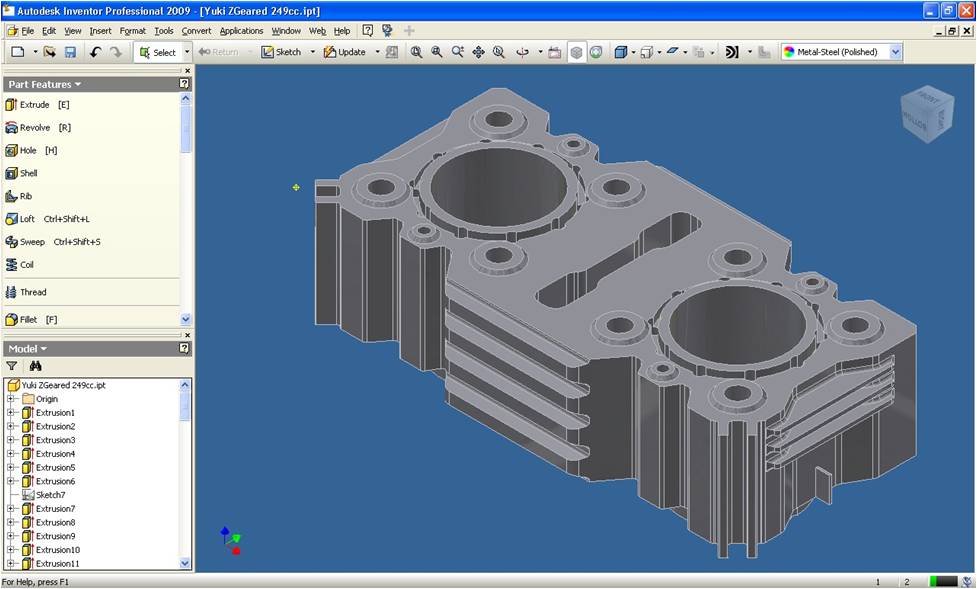
Task: Click the browser filter funnel icon
Action: click(x=12, y=366)
